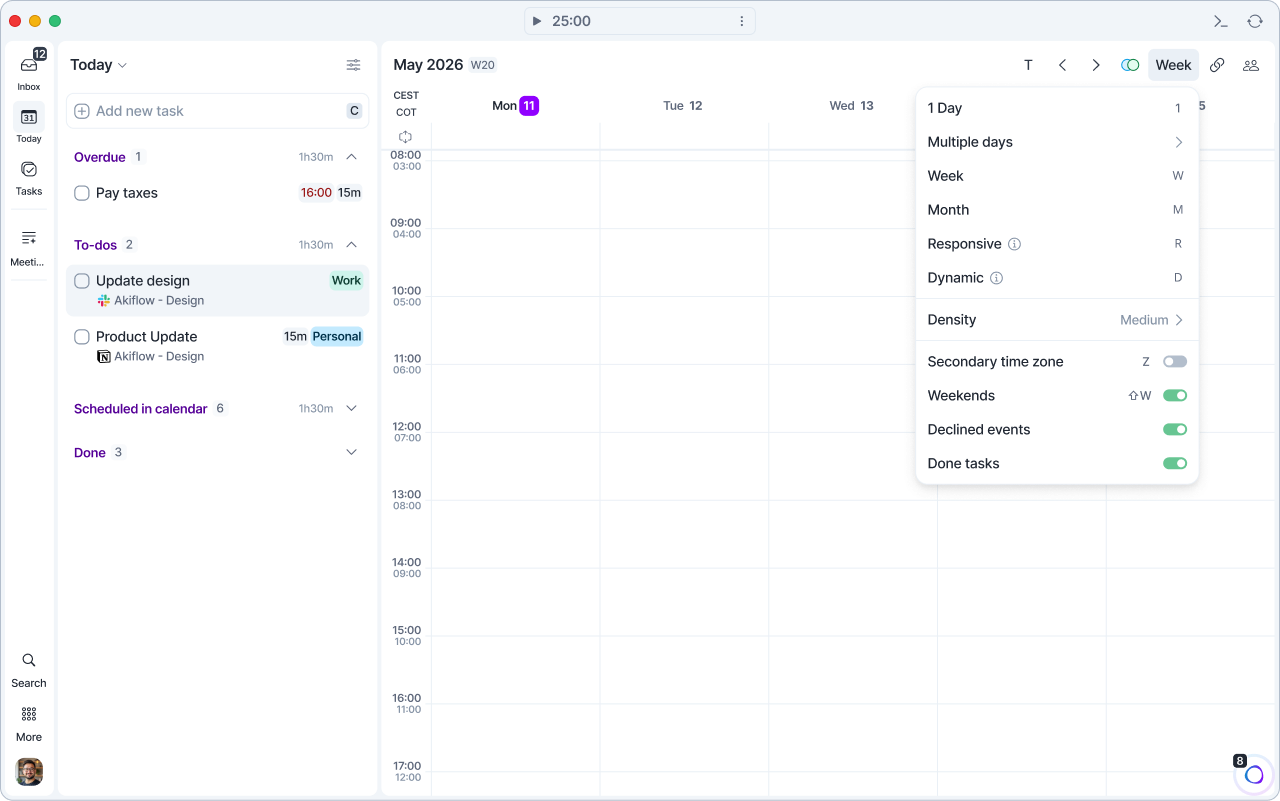Click the 15m duration on Pay taxes
This screenshot has height=801, width=1280.
(349, 193)
